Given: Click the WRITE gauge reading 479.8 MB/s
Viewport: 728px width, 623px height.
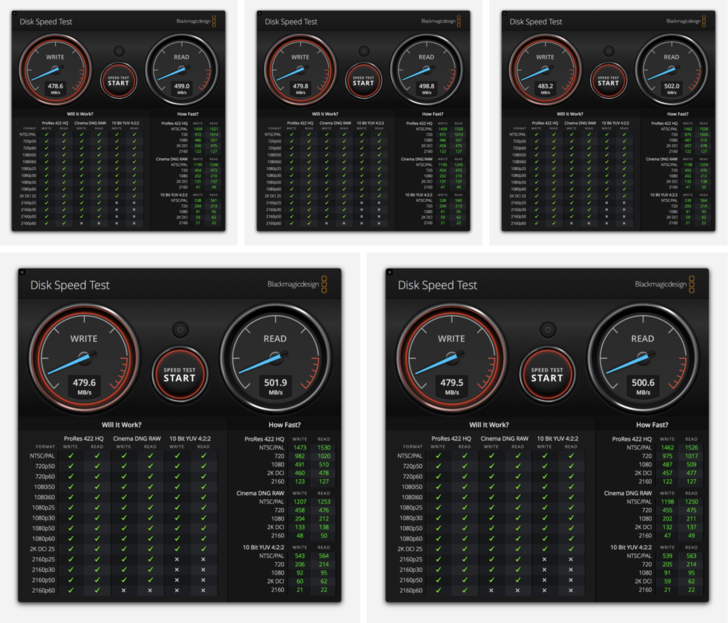Looking at the screenshot, I should point(300,71).
